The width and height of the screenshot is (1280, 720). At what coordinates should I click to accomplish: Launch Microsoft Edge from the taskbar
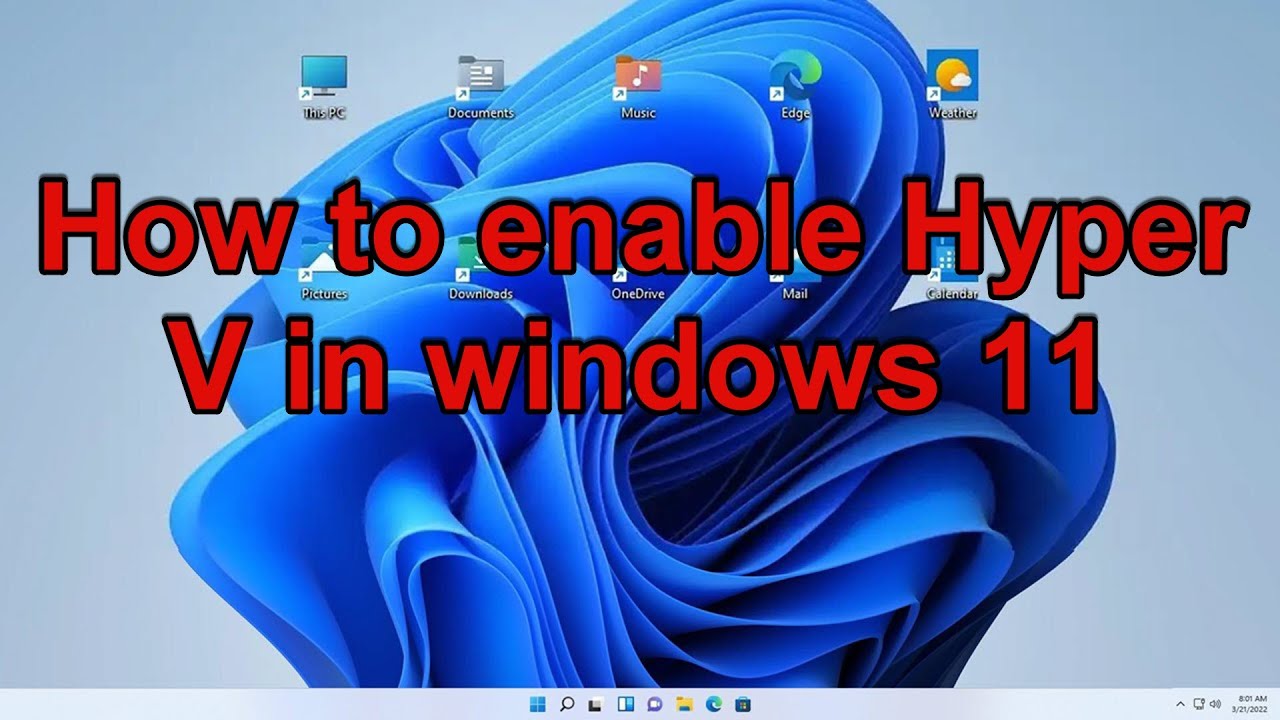[x=714, y=704]
